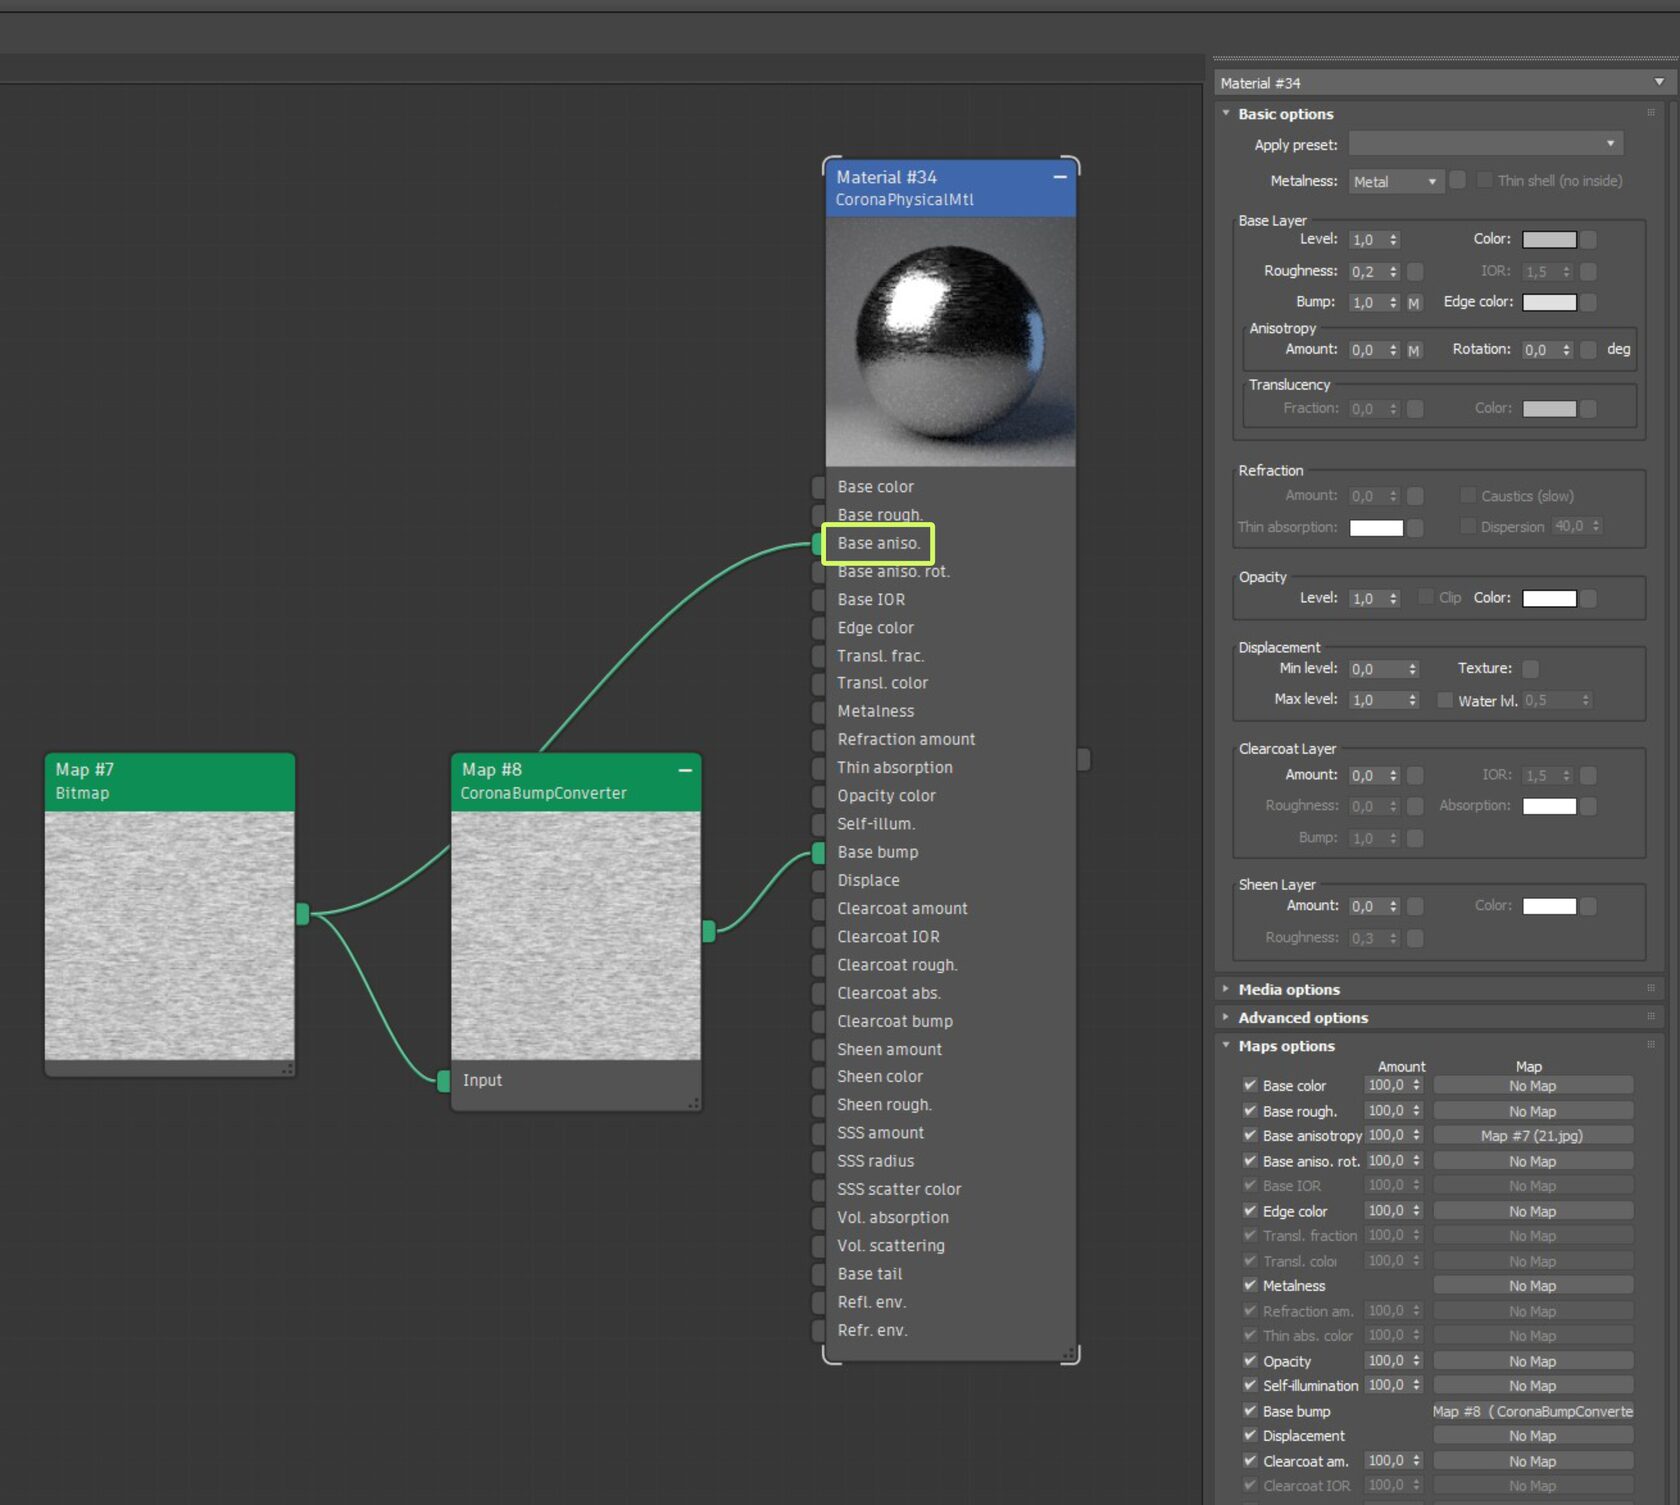Toggle the Base anisotropy map checkbox
The image size is (1680, 1505).
pos(1250,1135)
